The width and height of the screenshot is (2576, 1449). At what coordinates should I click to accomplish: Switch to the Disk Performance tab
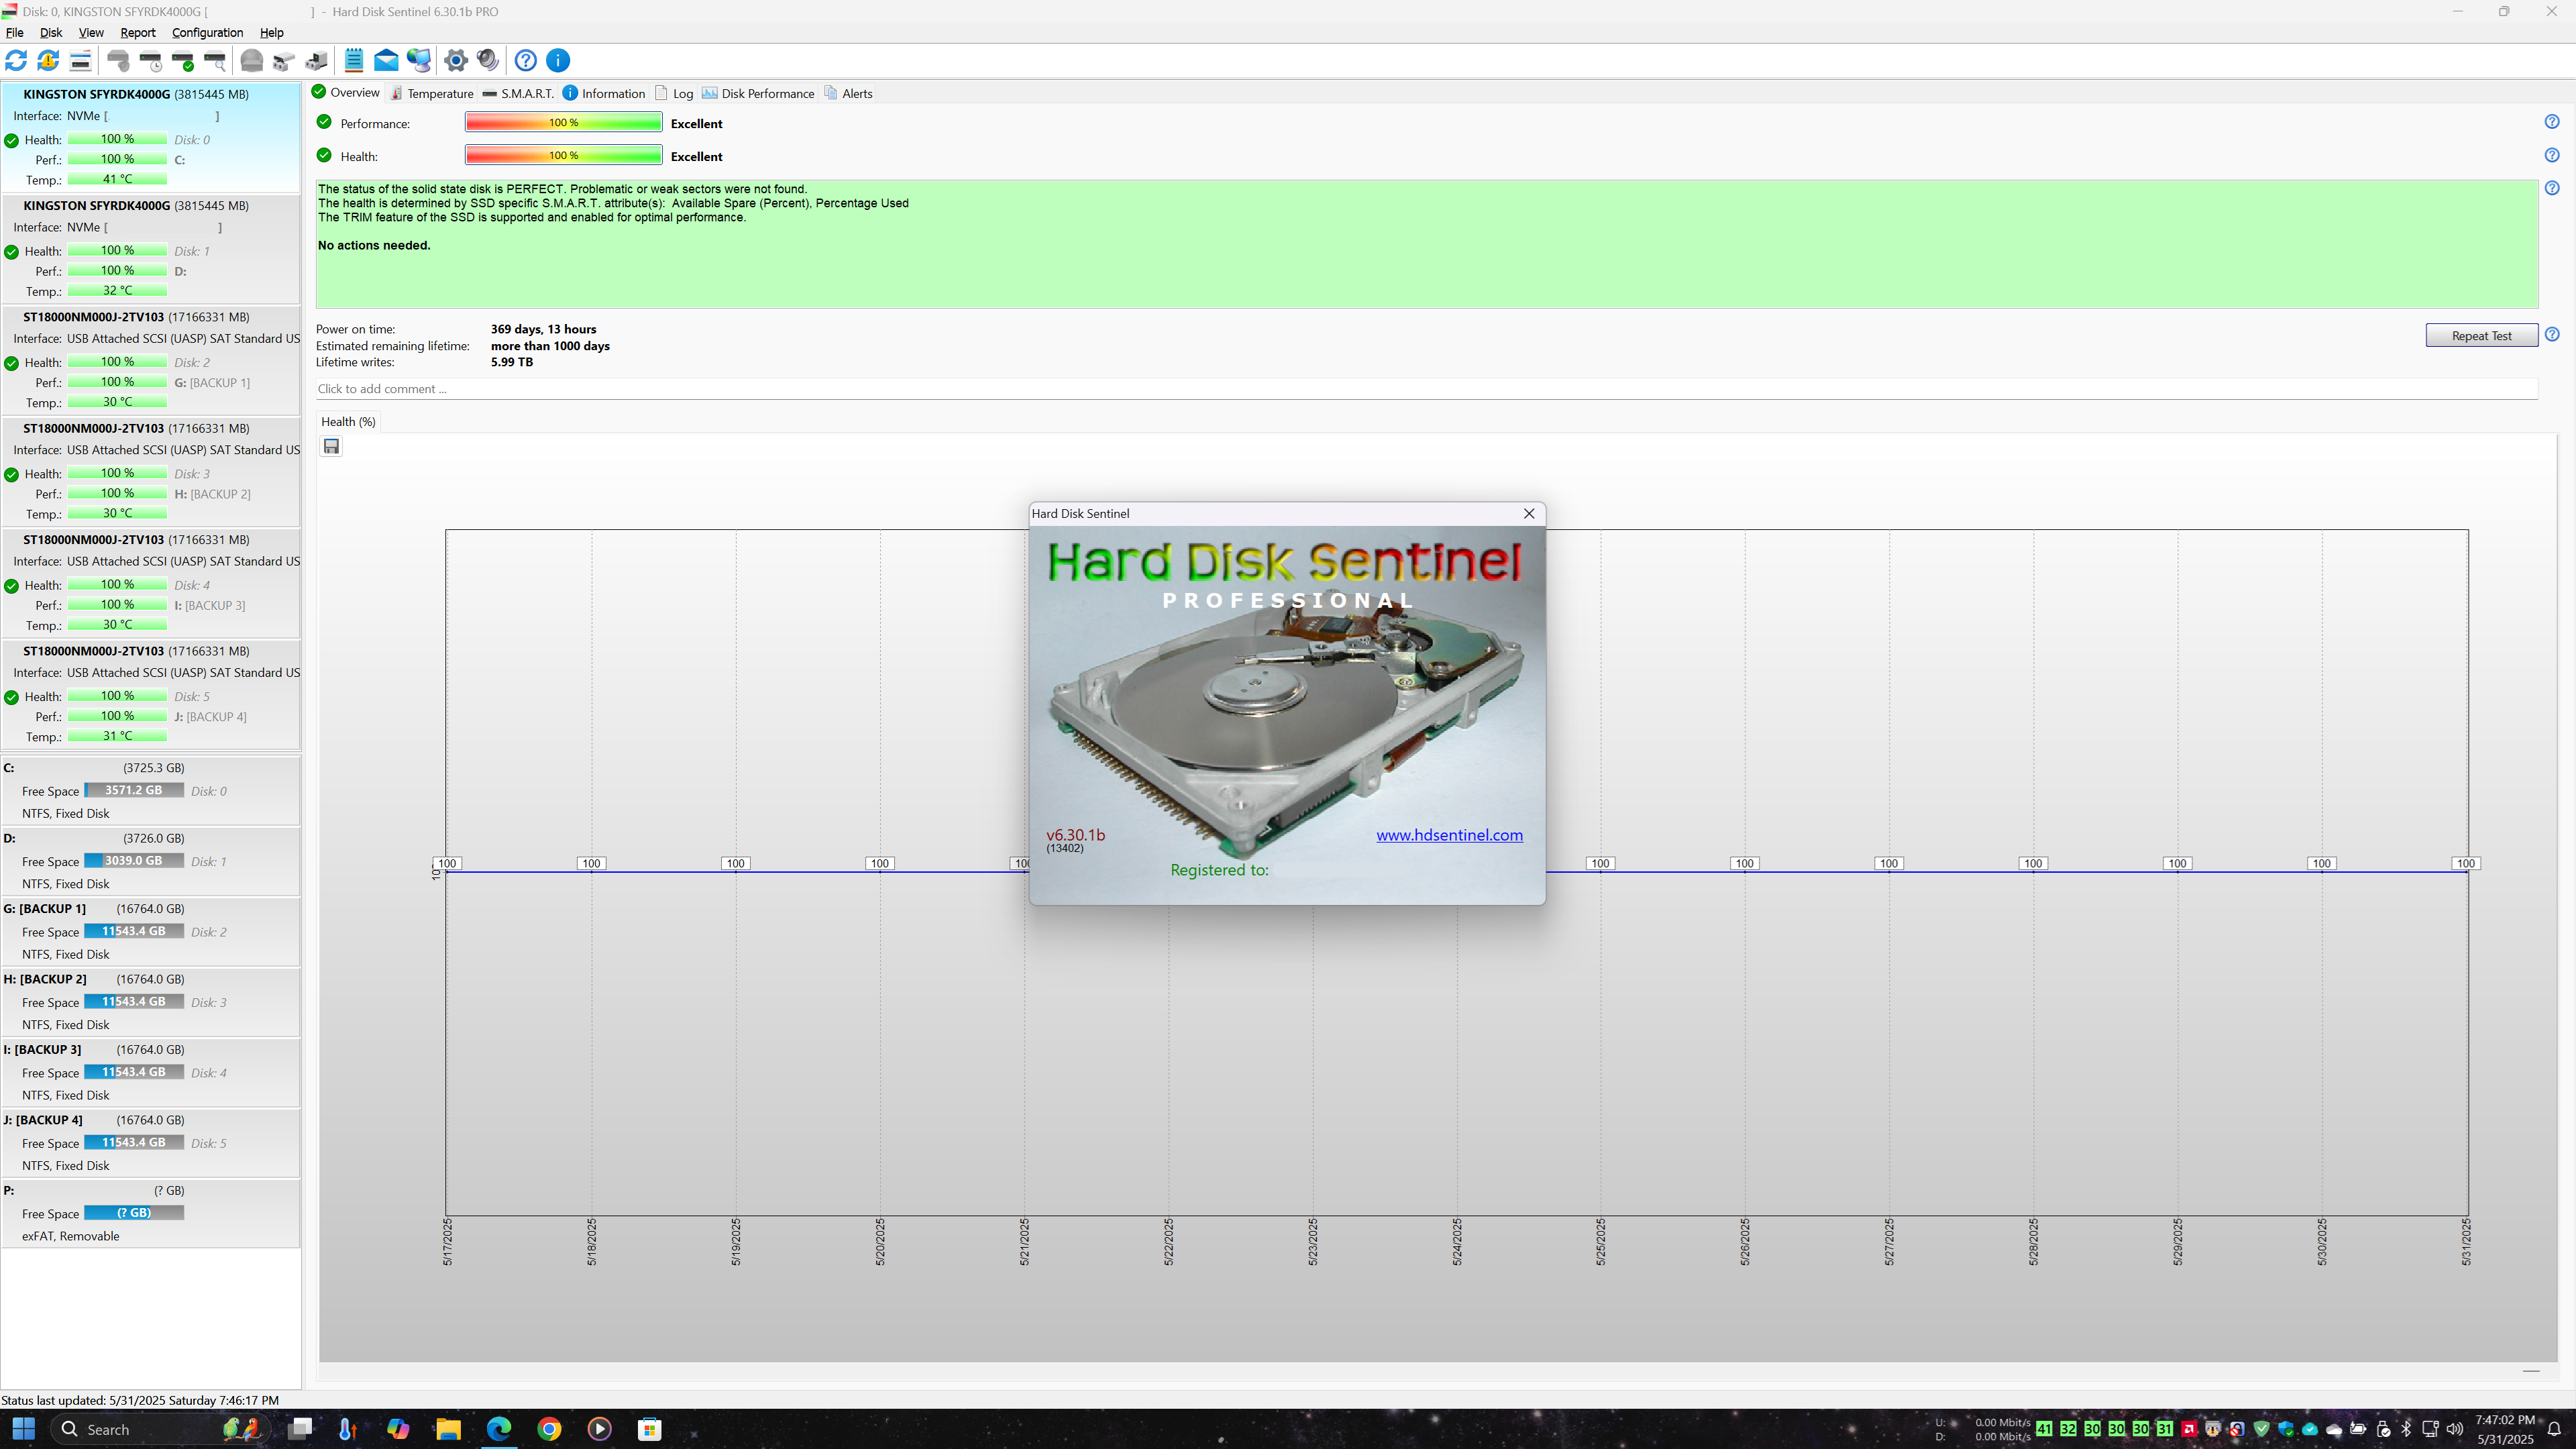(x=758, y=93)
